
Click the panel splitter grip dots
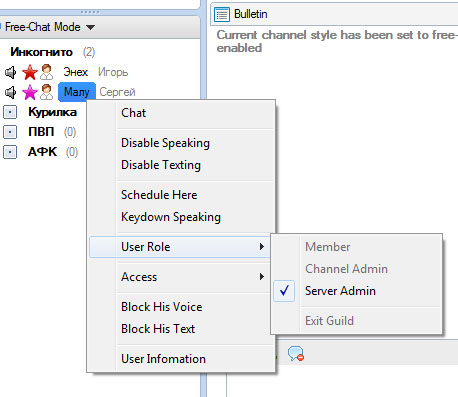(x=90, y=12)
